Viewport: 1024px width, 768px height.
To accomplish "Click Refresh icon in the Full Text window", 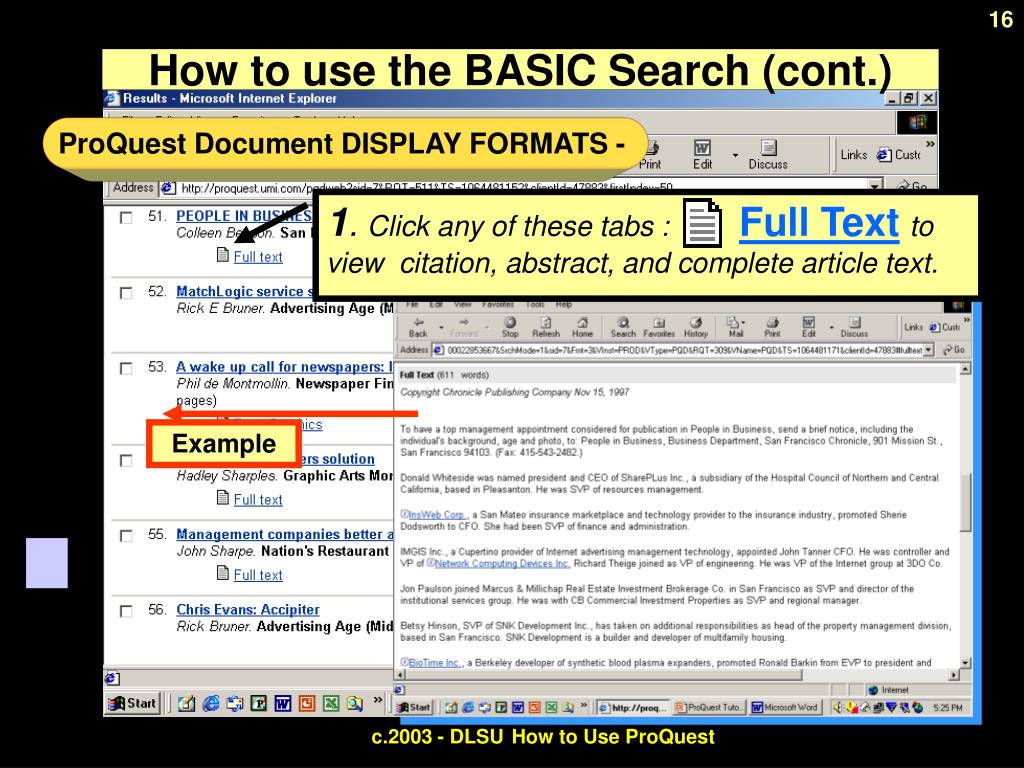I will point(546,327).
